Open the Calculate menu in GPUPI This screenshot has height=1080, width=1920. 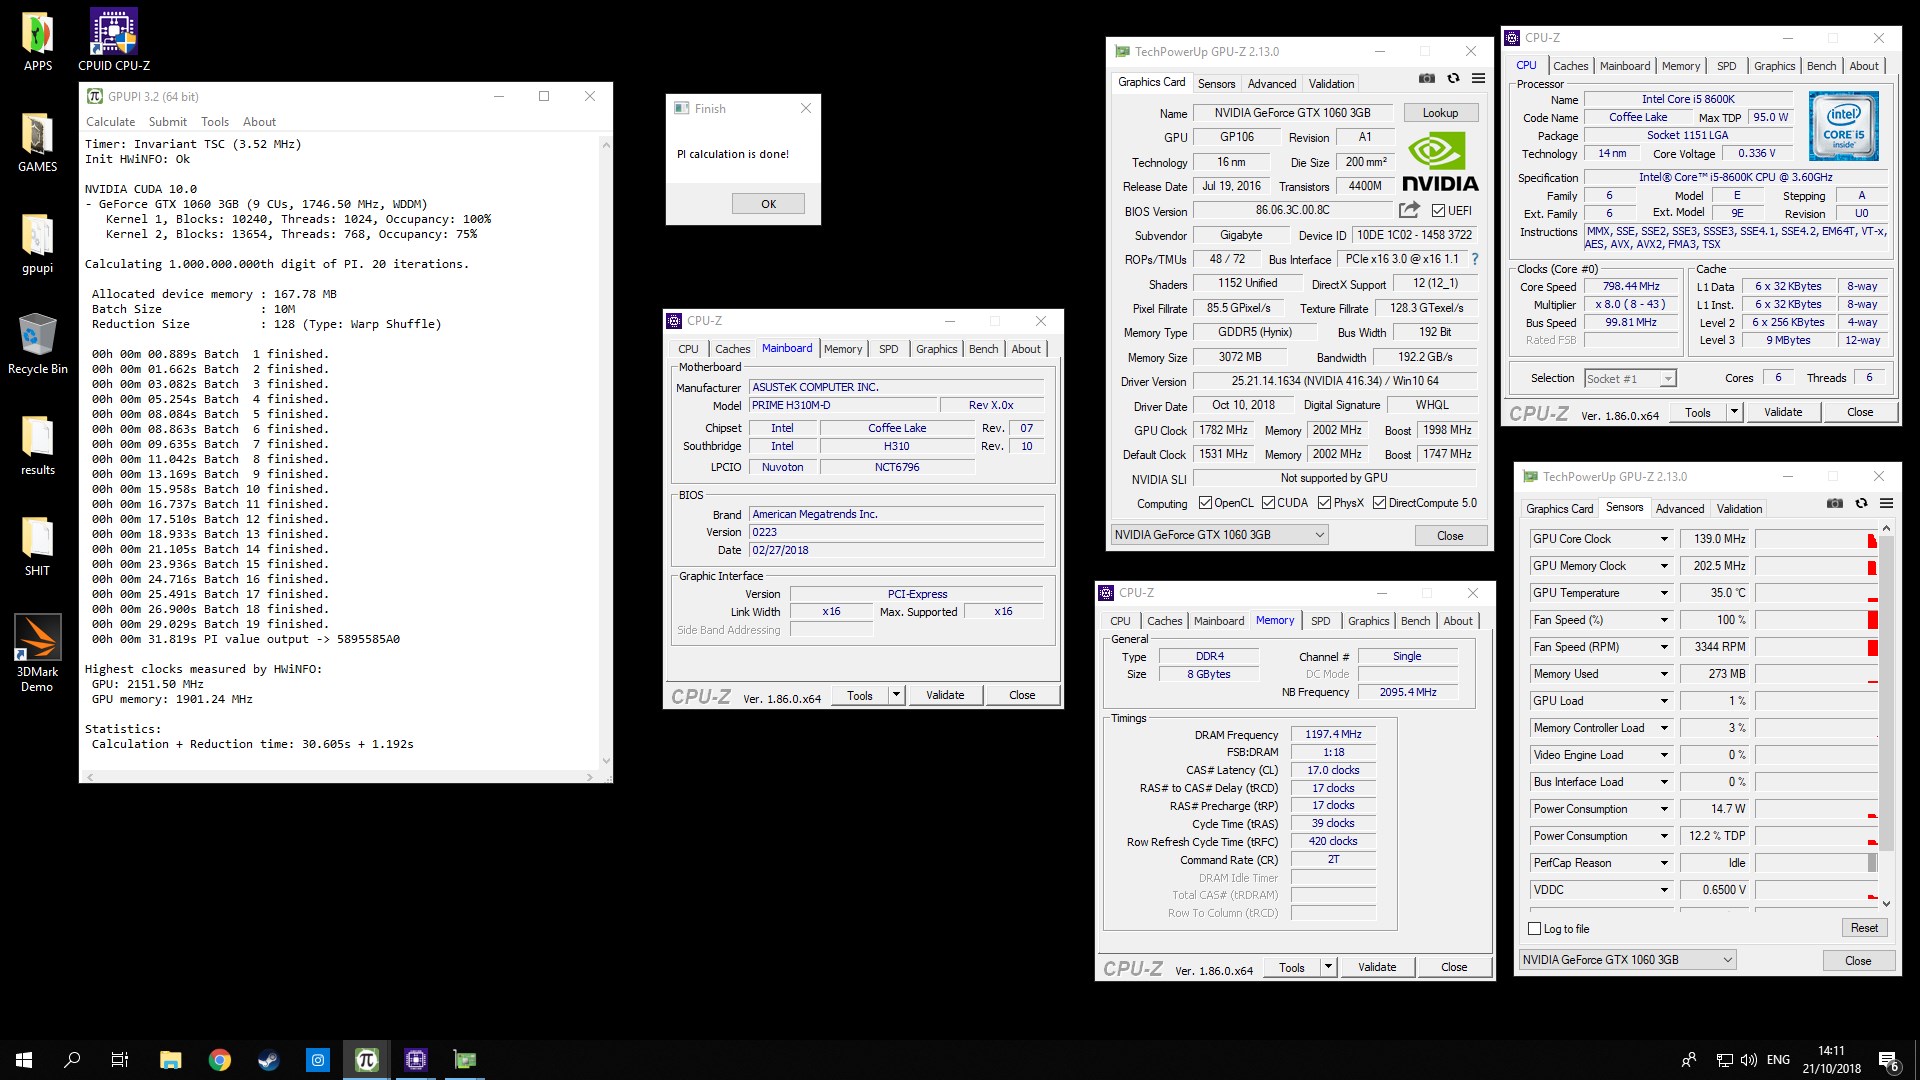pyautogui.click(x=110, y=122)
